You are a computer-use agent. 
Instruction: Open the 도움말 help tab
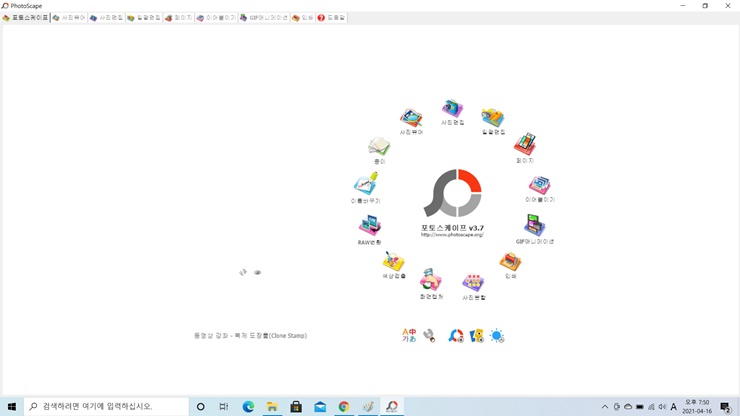(332, 18)
